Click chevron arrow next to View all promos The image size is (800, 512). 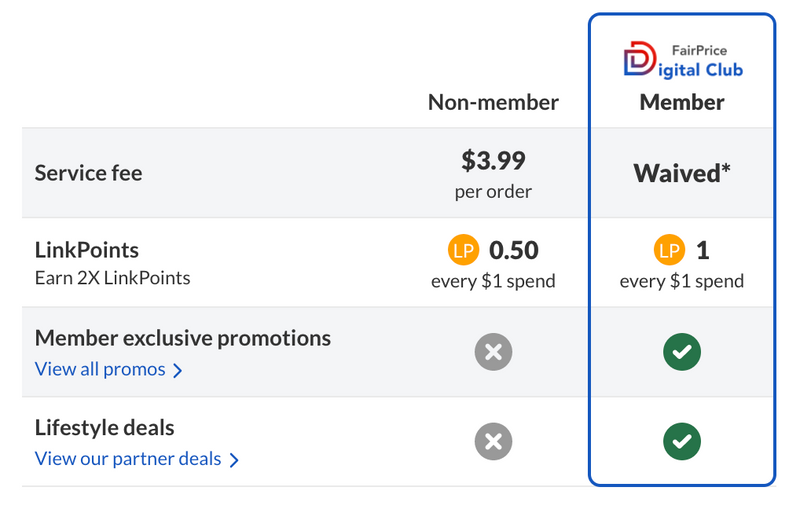click(x=177, y=371)
